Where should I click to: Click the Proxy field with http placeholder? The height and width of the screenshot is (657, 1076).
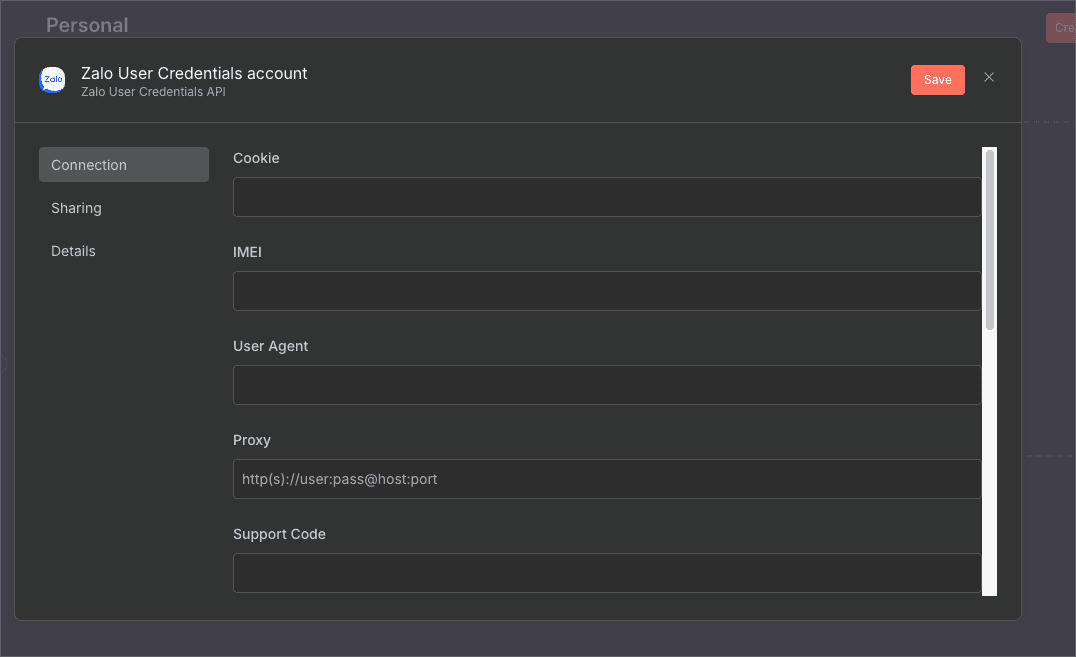[606, 479]
